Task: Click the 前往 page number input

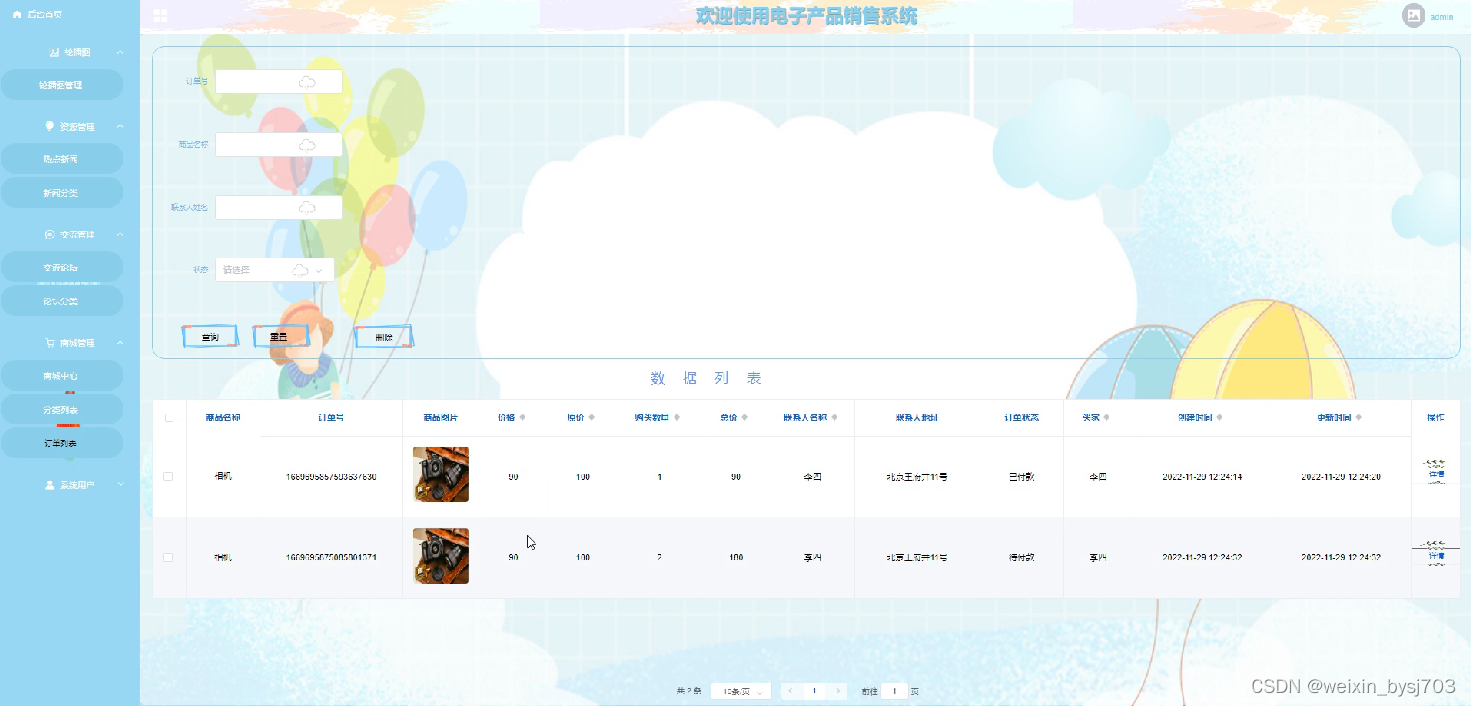Action: (895, 691)
